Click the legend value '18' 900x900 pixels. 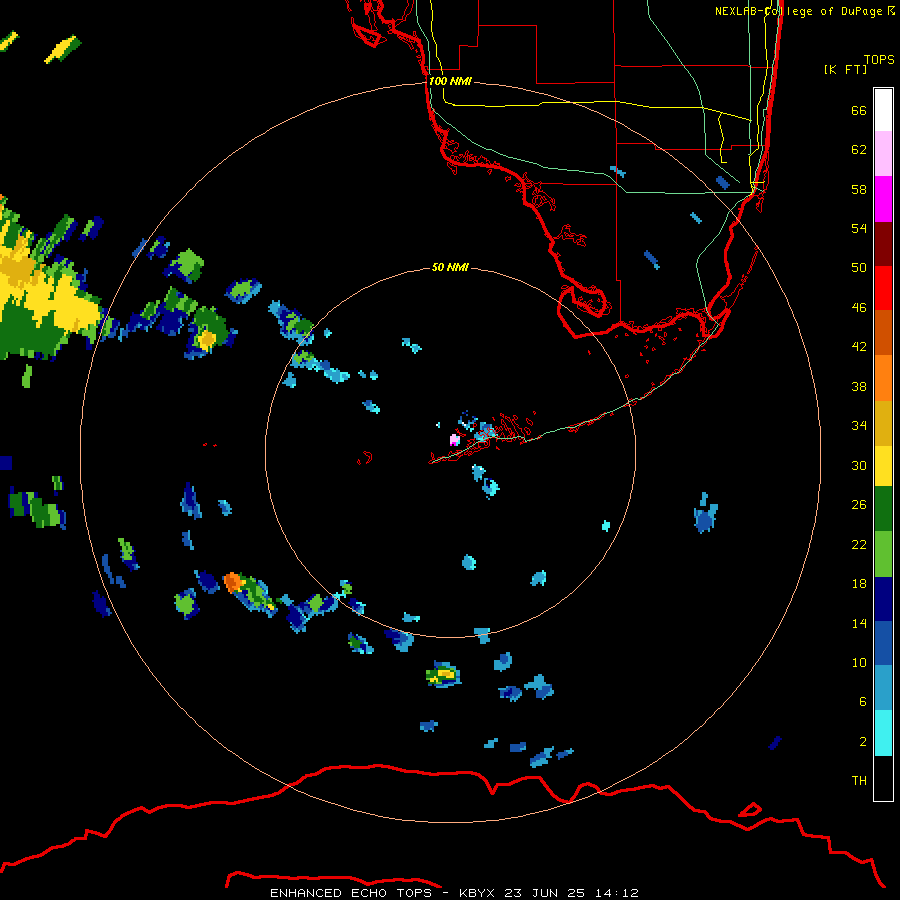(x=859, y=584)
